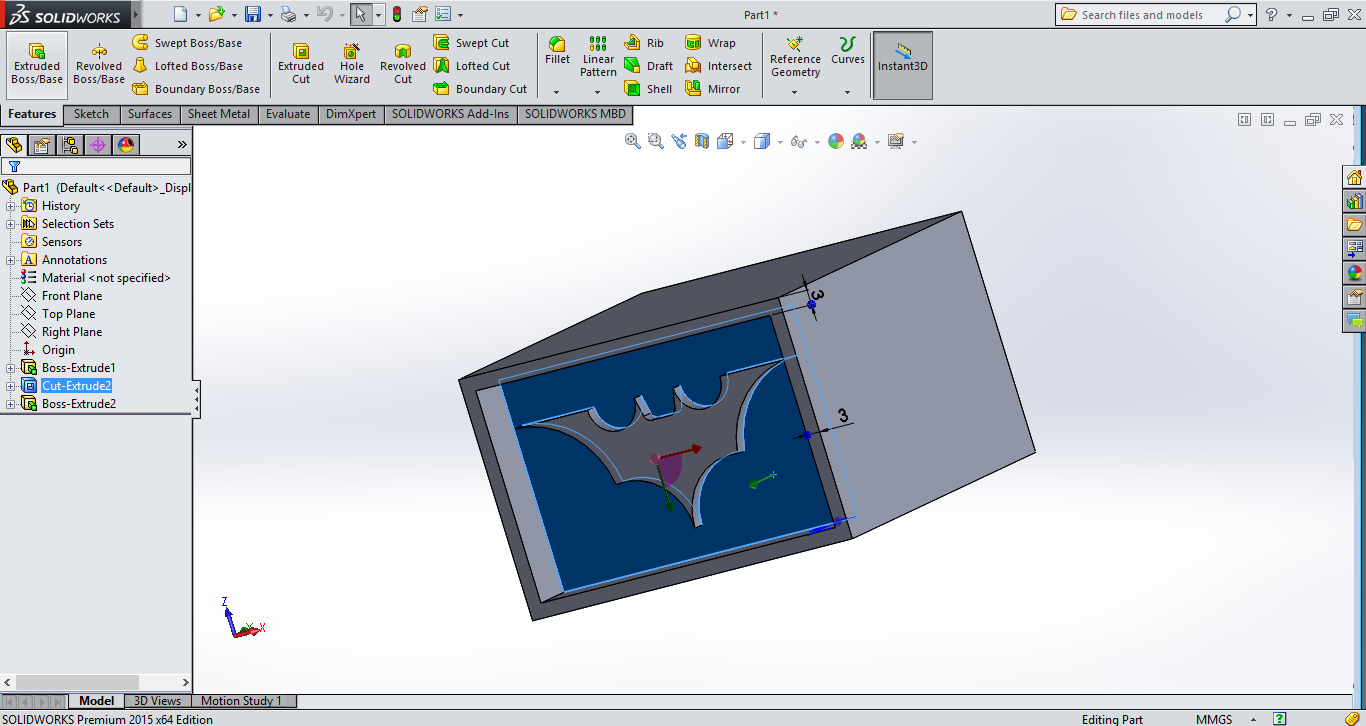Switch to the Sketch tab
Image resolution: width=1366 pixels, height=726 pixels.
91,114
